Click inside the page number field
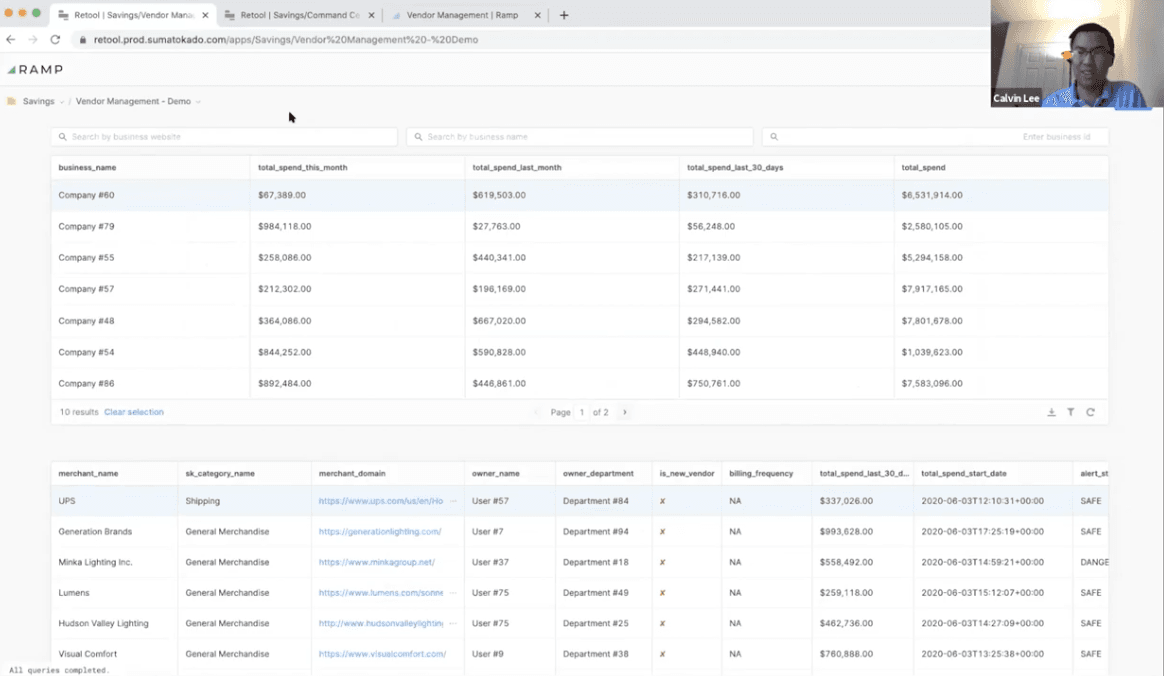The height and width of the screenshot is (676, 1164). tap(581, 412)
